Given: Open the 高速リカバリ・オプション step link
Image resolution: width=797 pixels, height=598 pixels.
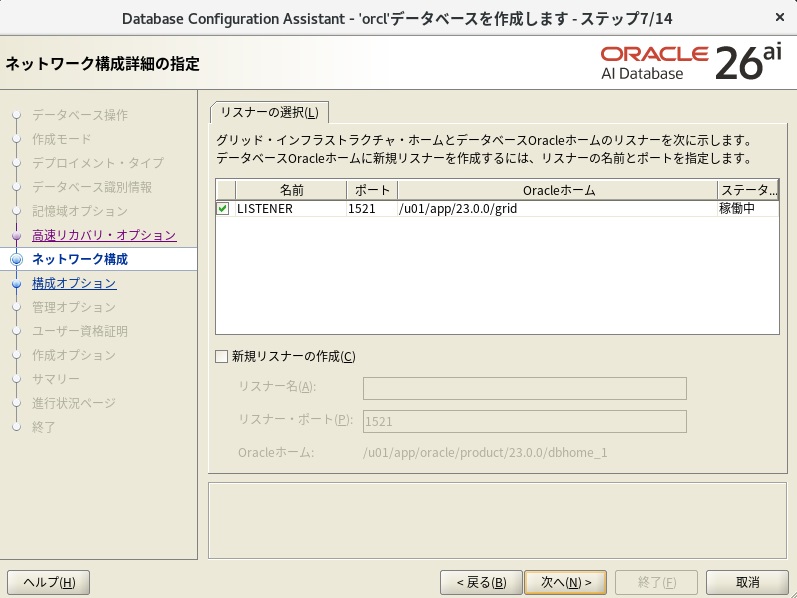Looking at the screenshot, I should click(x=104, y=235).
